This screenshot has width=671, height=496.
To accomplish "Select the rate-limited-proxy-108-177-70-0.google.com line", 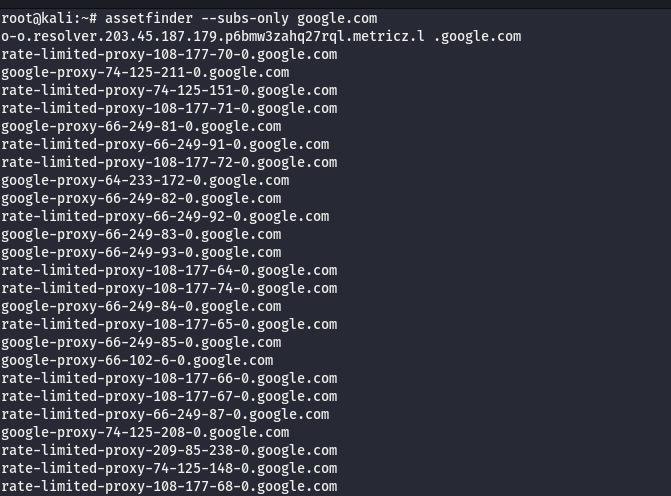I will click(x=169, y=54).
